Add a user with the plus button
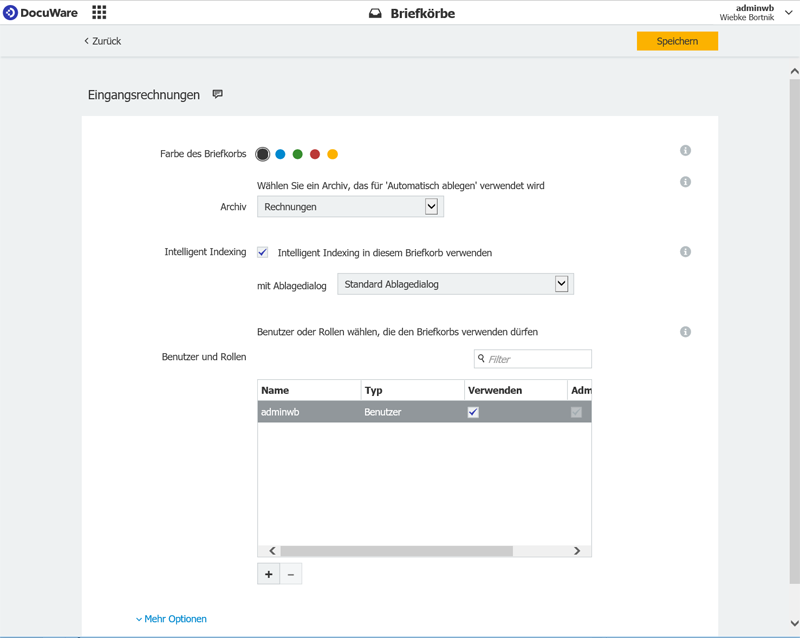 click(x=269, y=574)
